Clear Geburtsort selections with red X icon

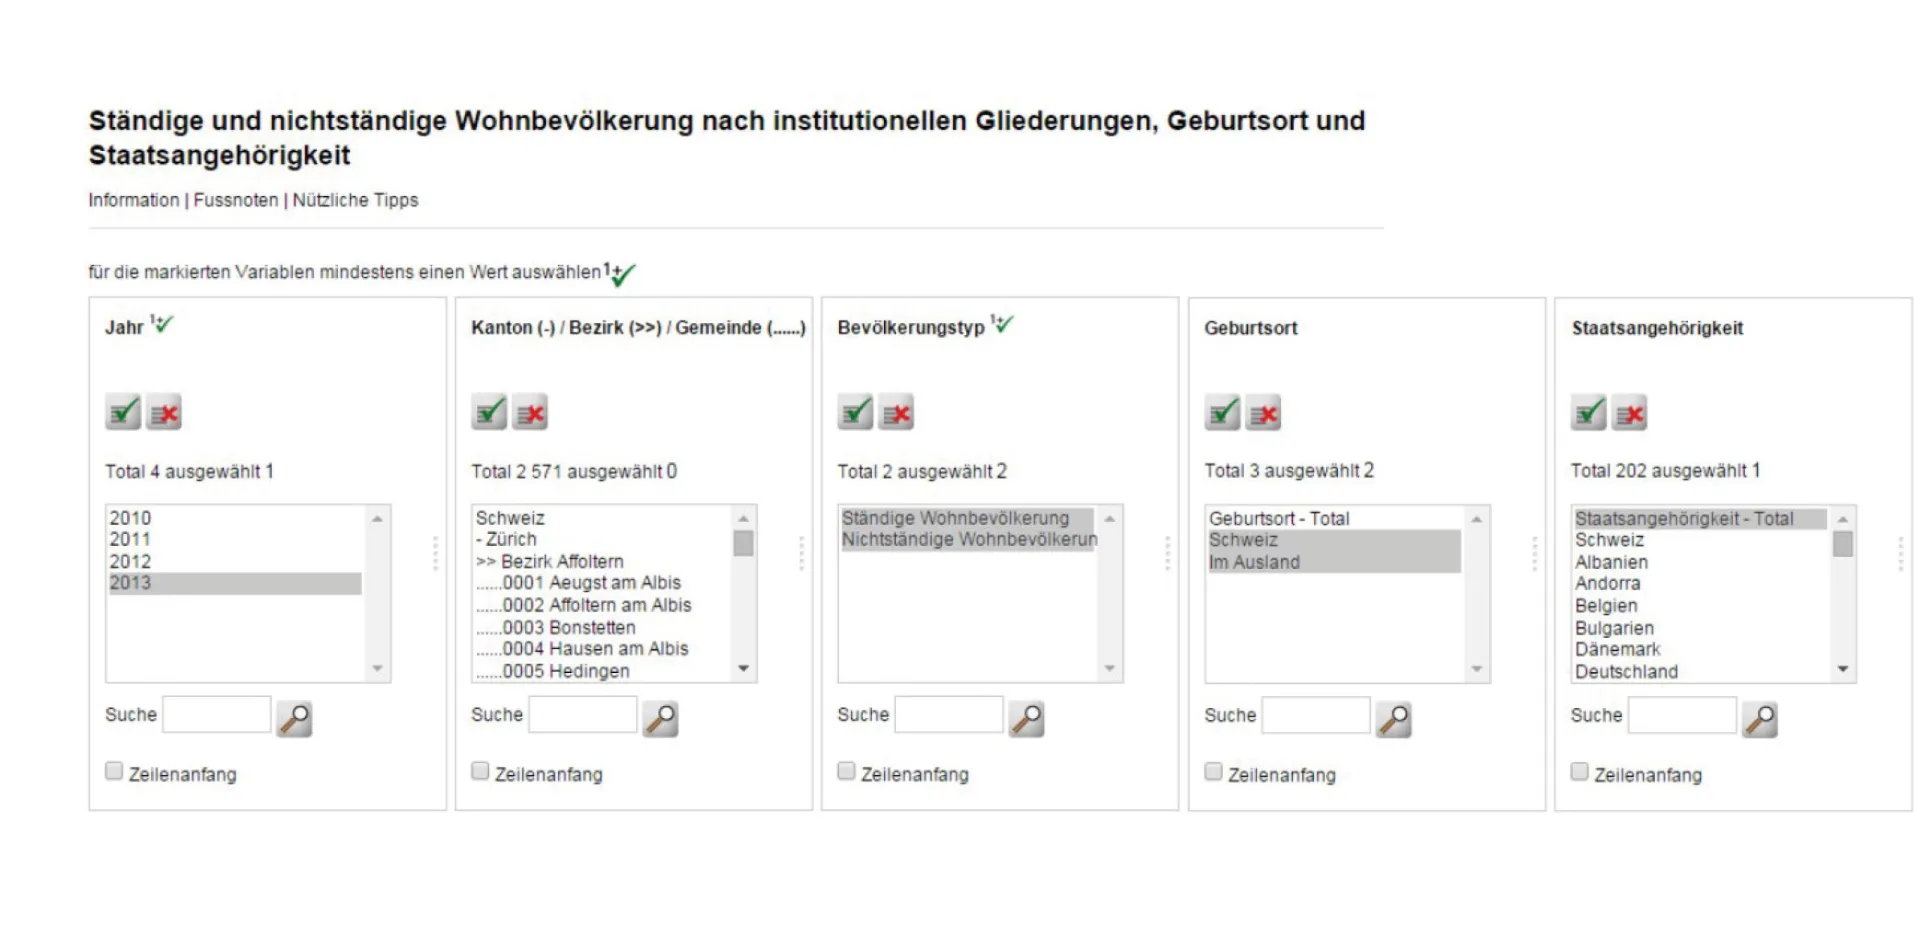click(1262, 413)
